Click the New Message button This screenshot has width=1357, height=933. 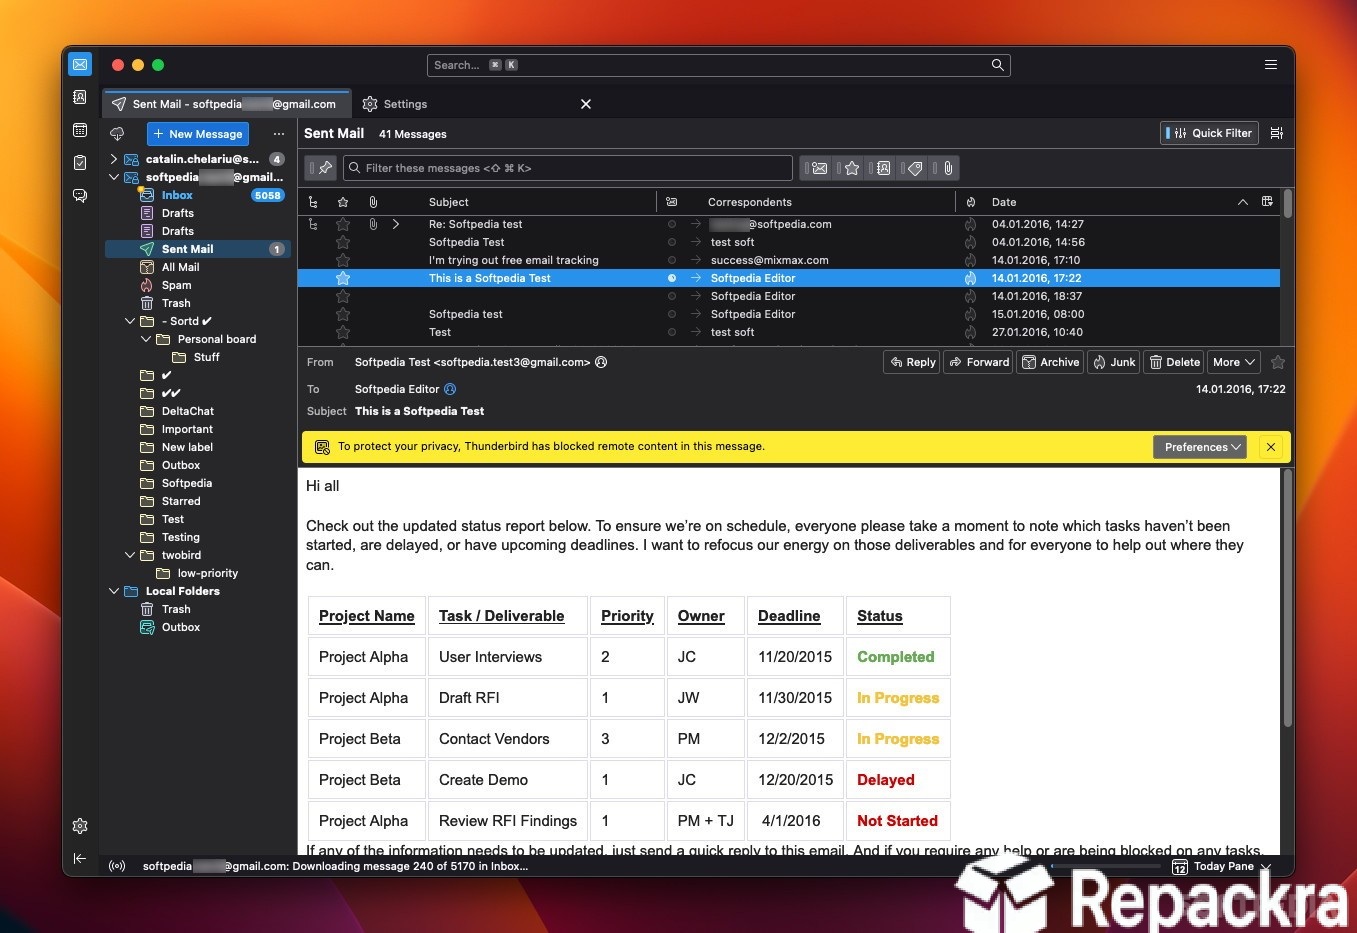click(198, 134)
